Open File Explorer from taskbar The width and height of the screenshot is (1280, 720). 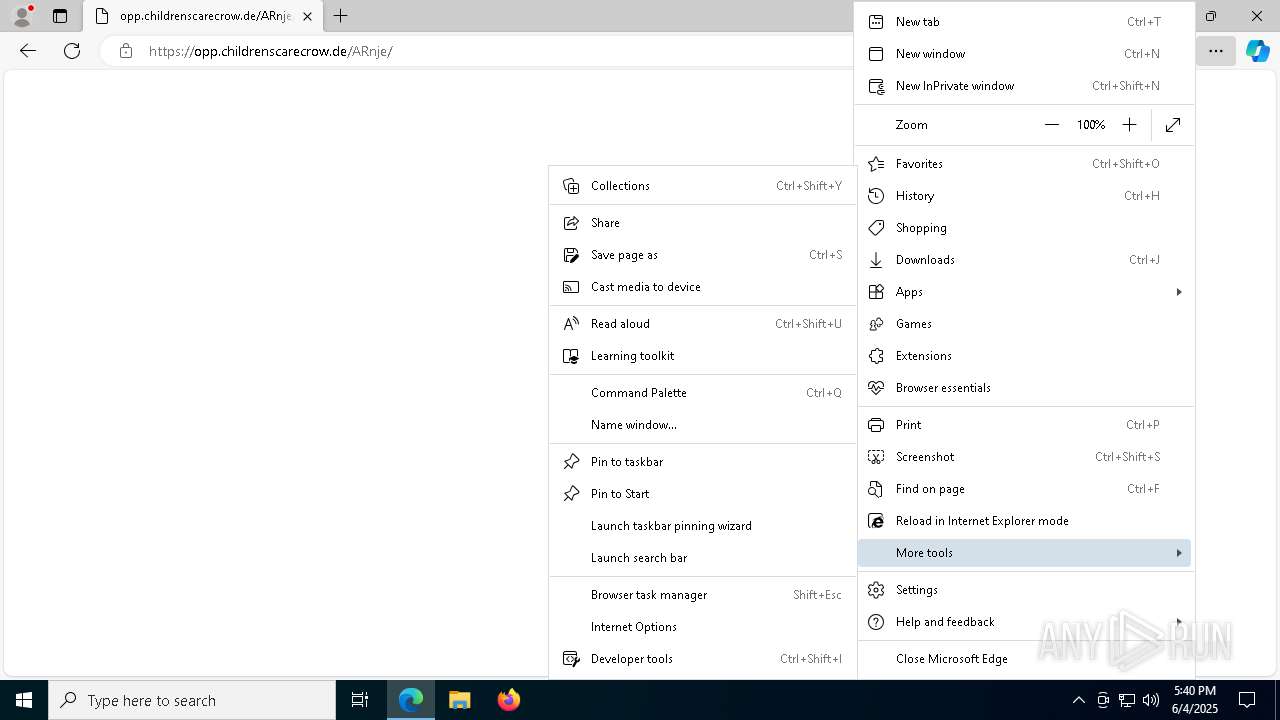tap(460, 700)
